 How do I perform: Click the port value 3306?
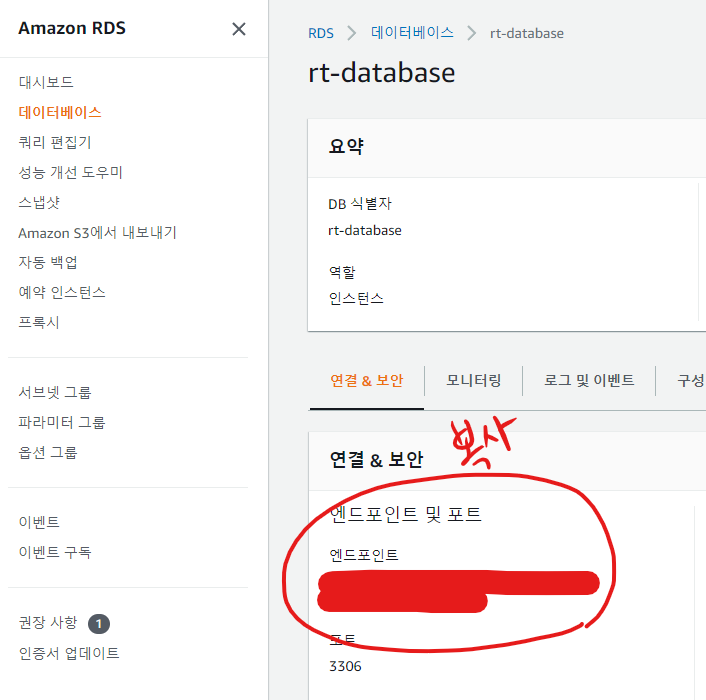[345, 666]
